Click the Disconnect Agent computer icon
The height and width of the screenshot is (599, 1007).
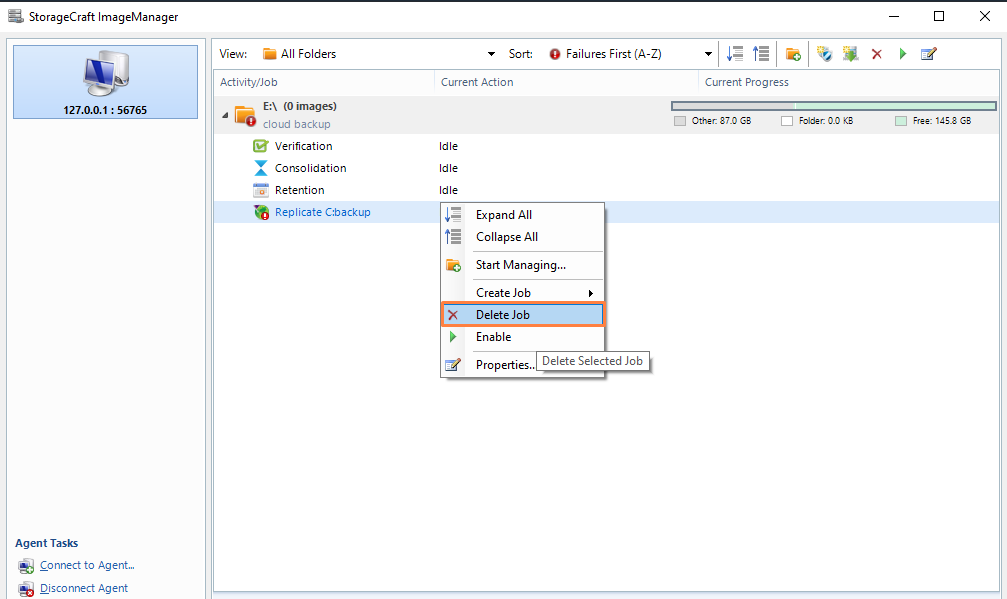[26, 589]
